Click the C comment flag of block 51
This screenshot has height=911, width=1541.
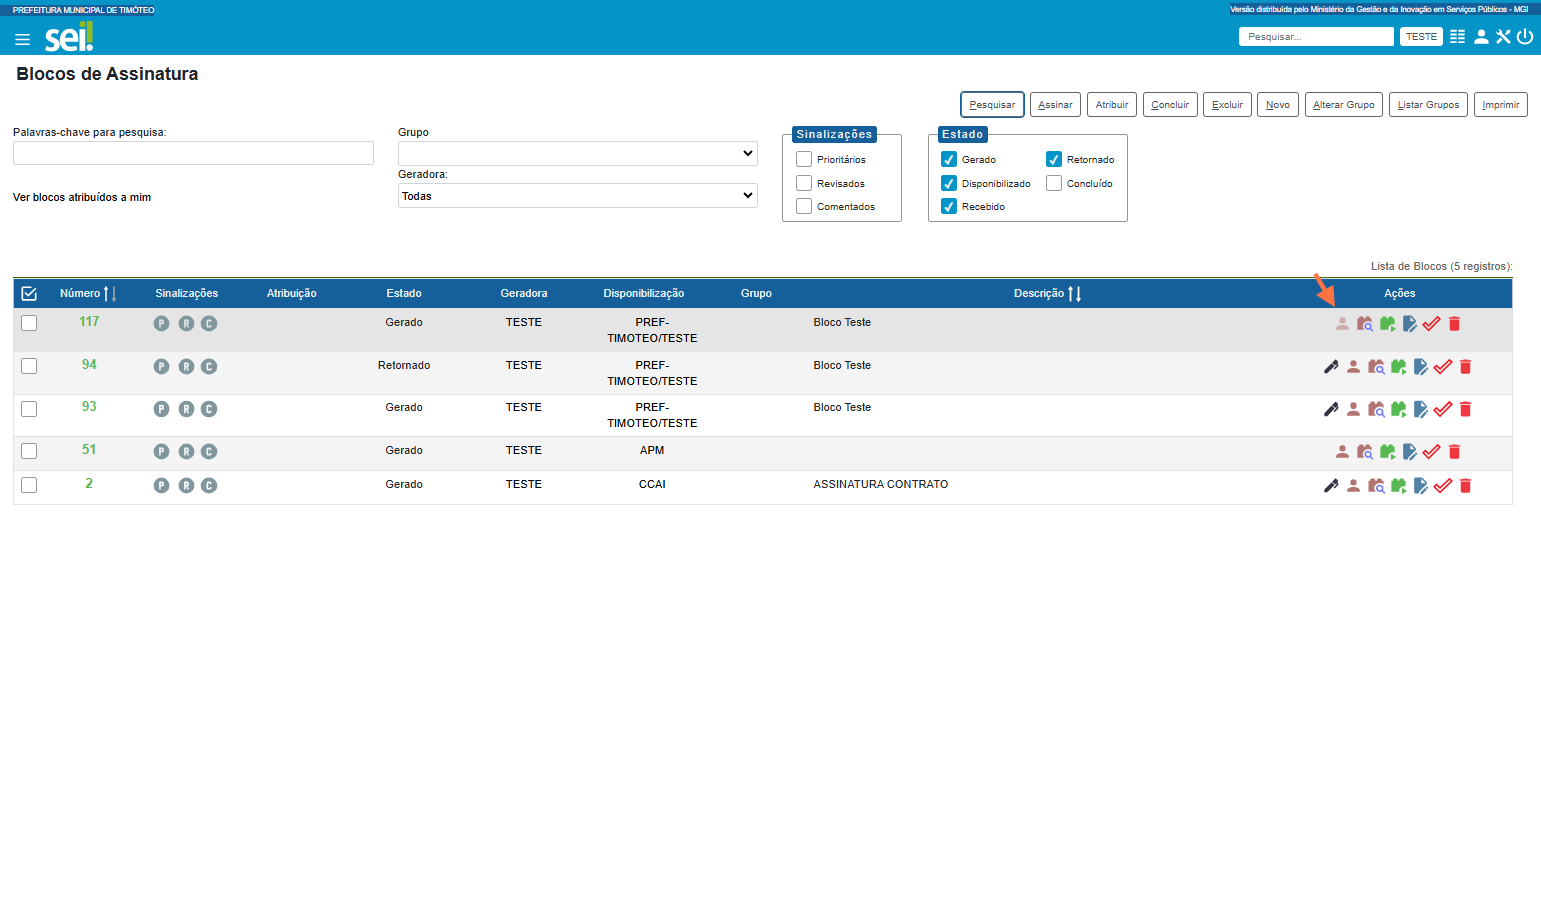209,452
